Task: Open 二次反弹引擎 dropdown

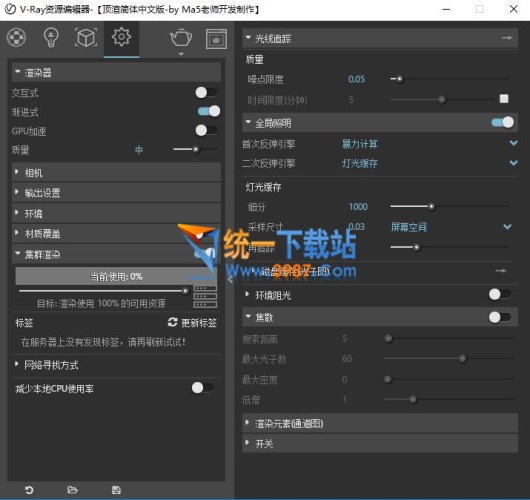Action: coord(430,163)
